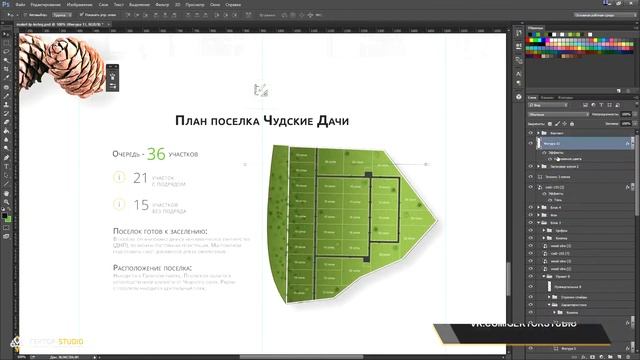
Task: Select the Zoom tool
Action: point(6,202)
